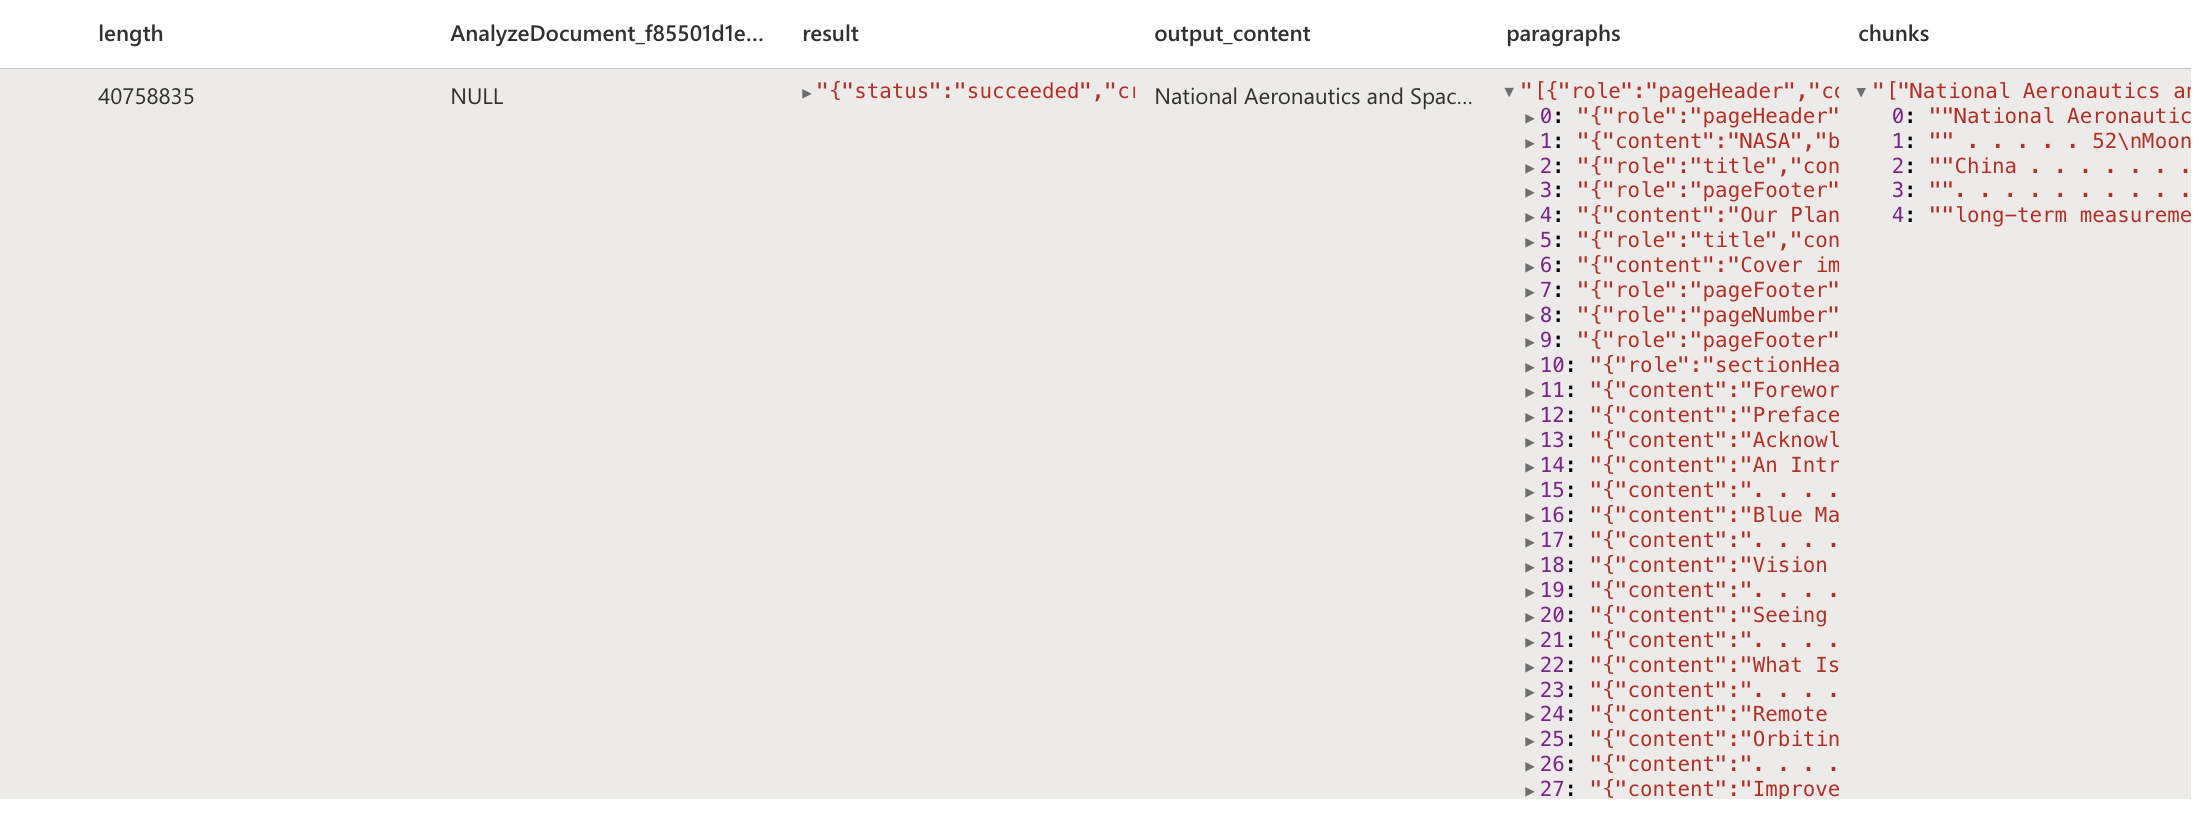Expand paragraph item 1 NASA content
Image resolution: width=2210 pixels, height=814 pixels.
click(1529, 143)
